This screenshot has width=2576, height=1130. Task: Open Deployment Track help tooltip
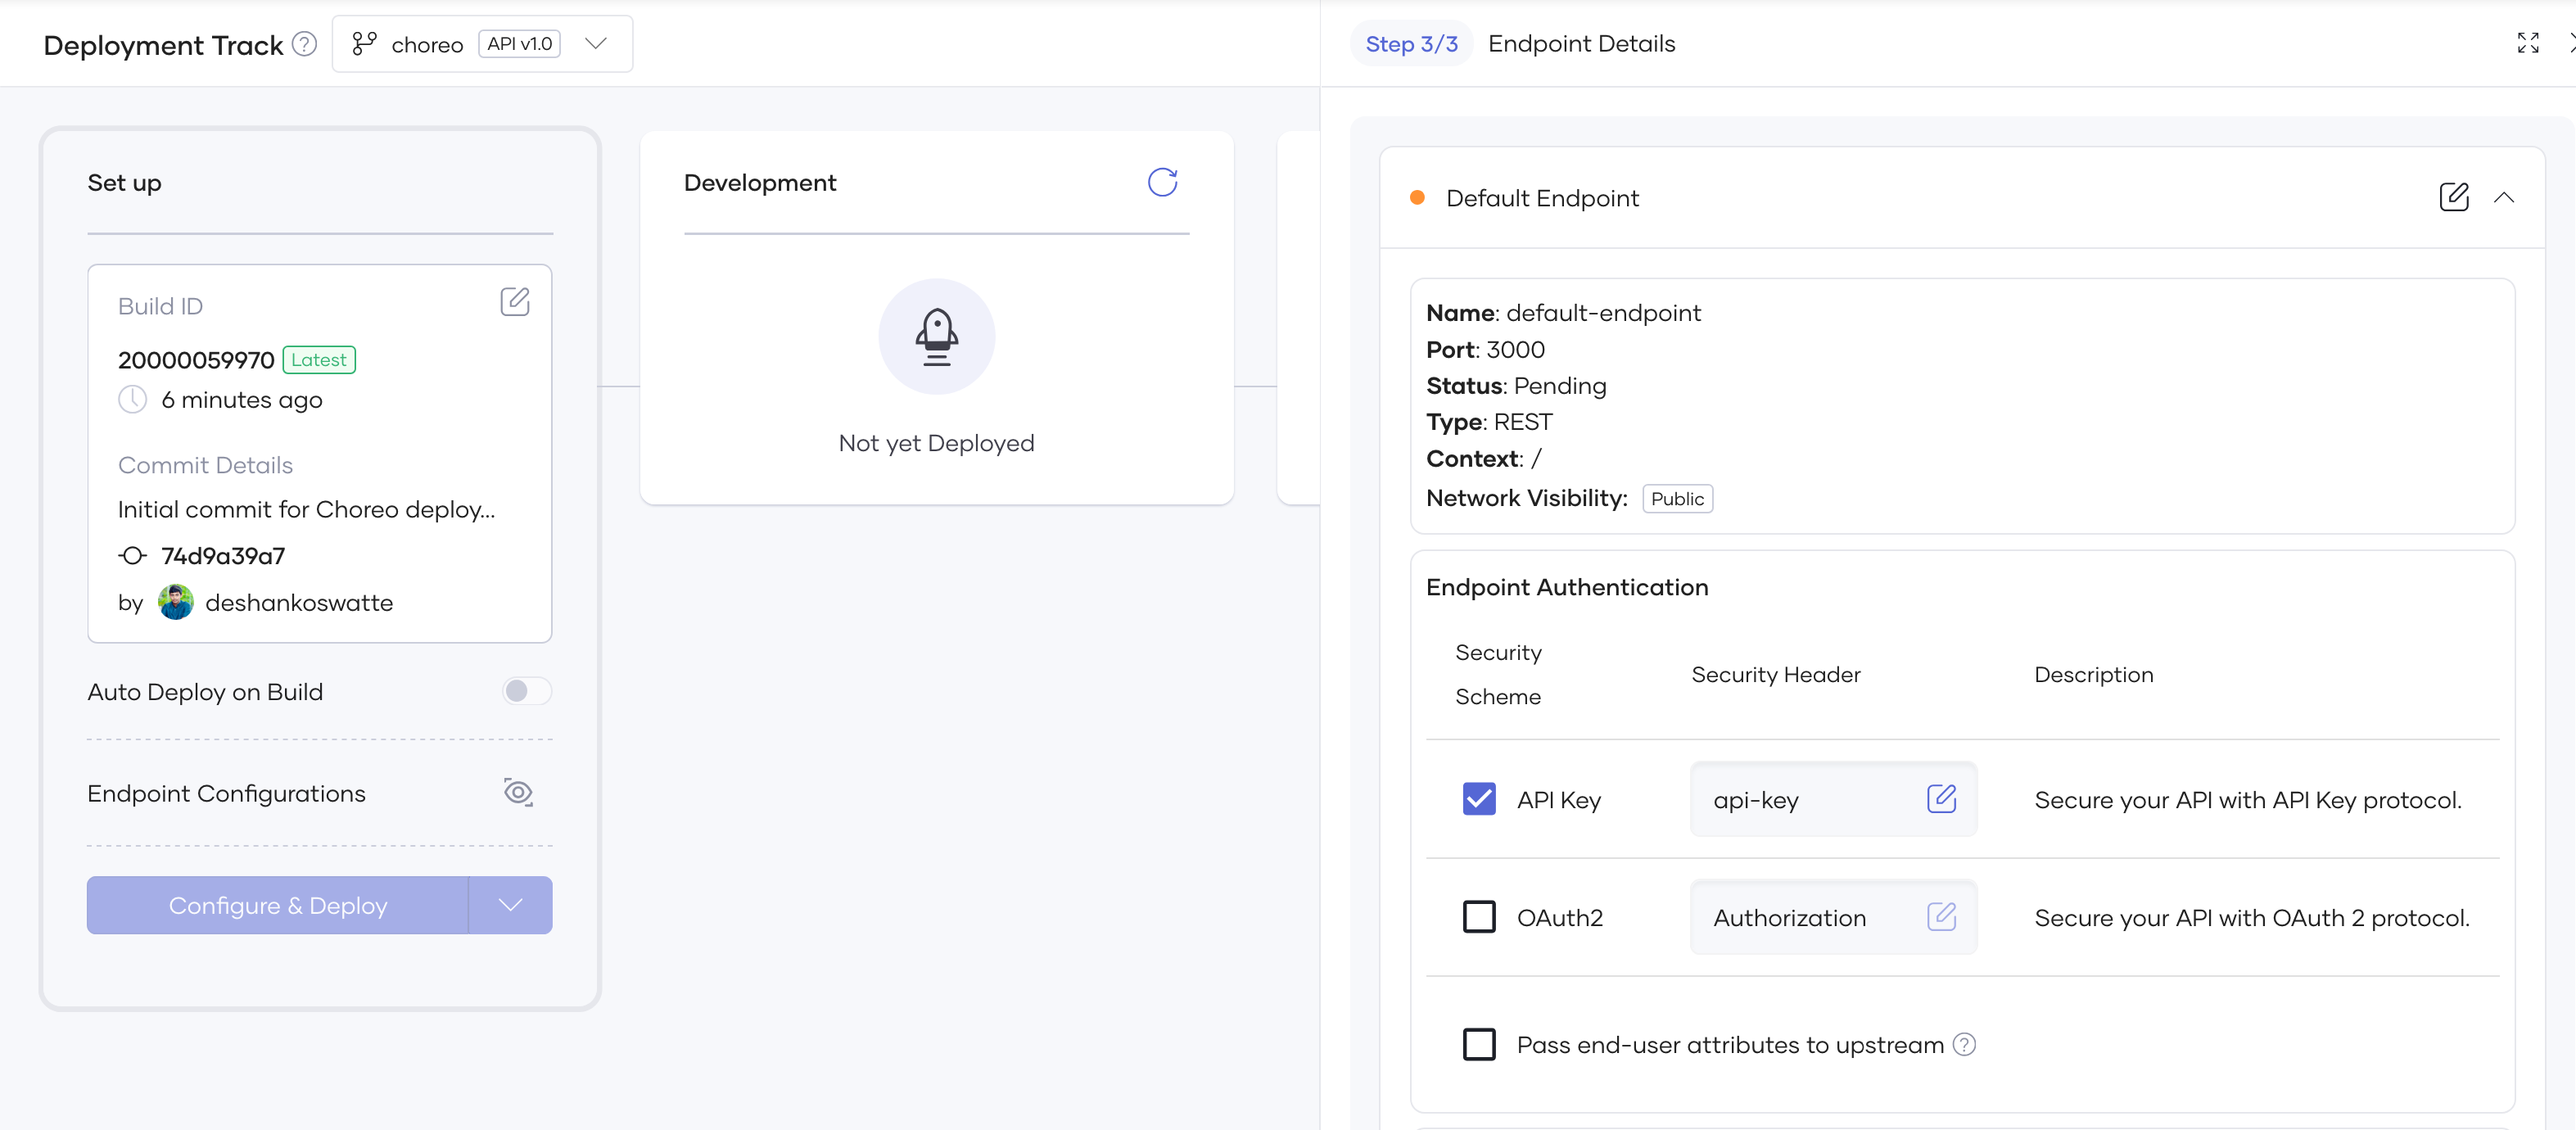click(304, 44)
